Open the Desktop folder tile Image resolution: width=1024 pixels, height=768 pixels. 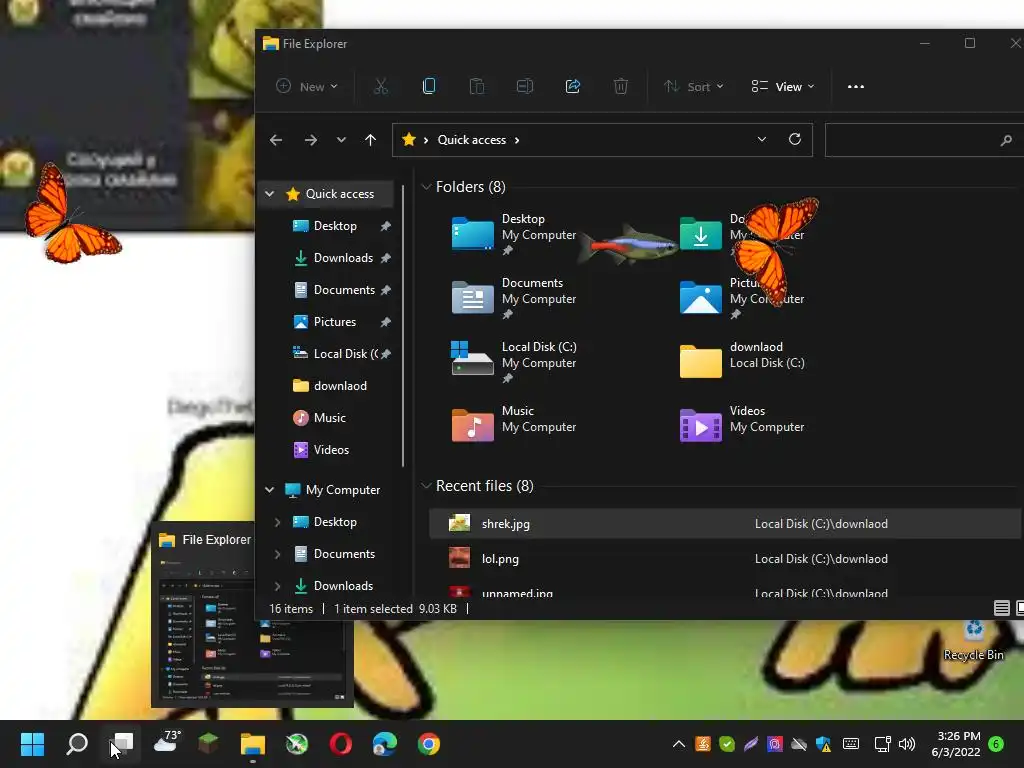point(515,233)
